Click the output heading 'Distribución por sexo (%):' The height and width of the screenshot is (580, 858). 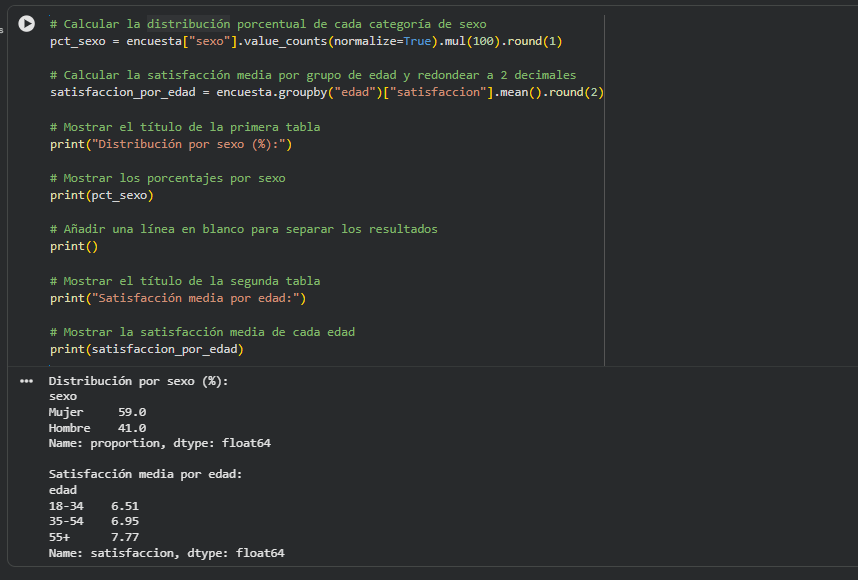pos(138,381)
